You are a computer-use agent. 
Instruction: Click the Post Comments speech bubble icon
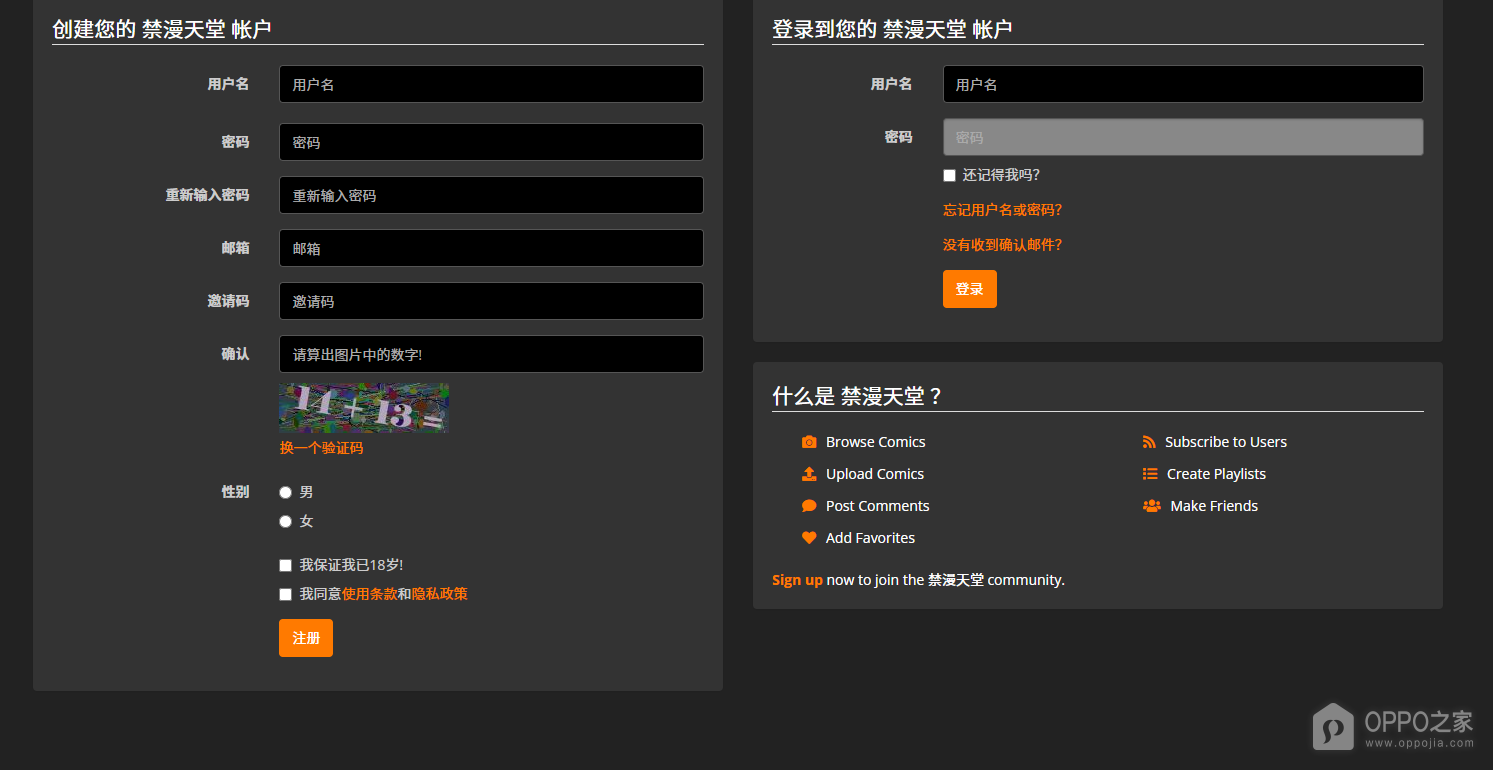pos(809,506)
